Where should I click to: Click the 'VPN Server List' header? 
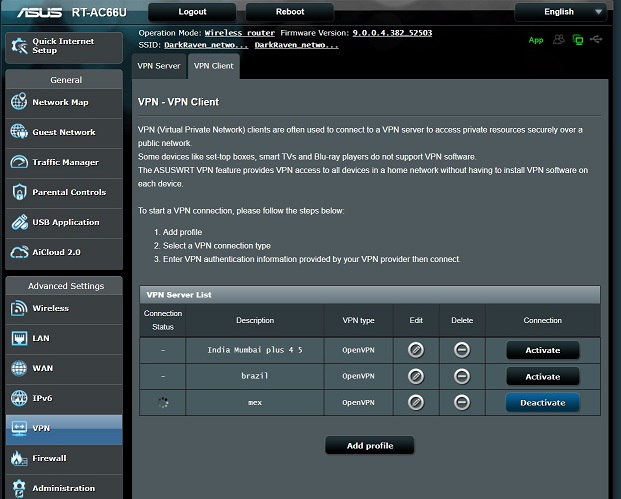click(370, 295)
